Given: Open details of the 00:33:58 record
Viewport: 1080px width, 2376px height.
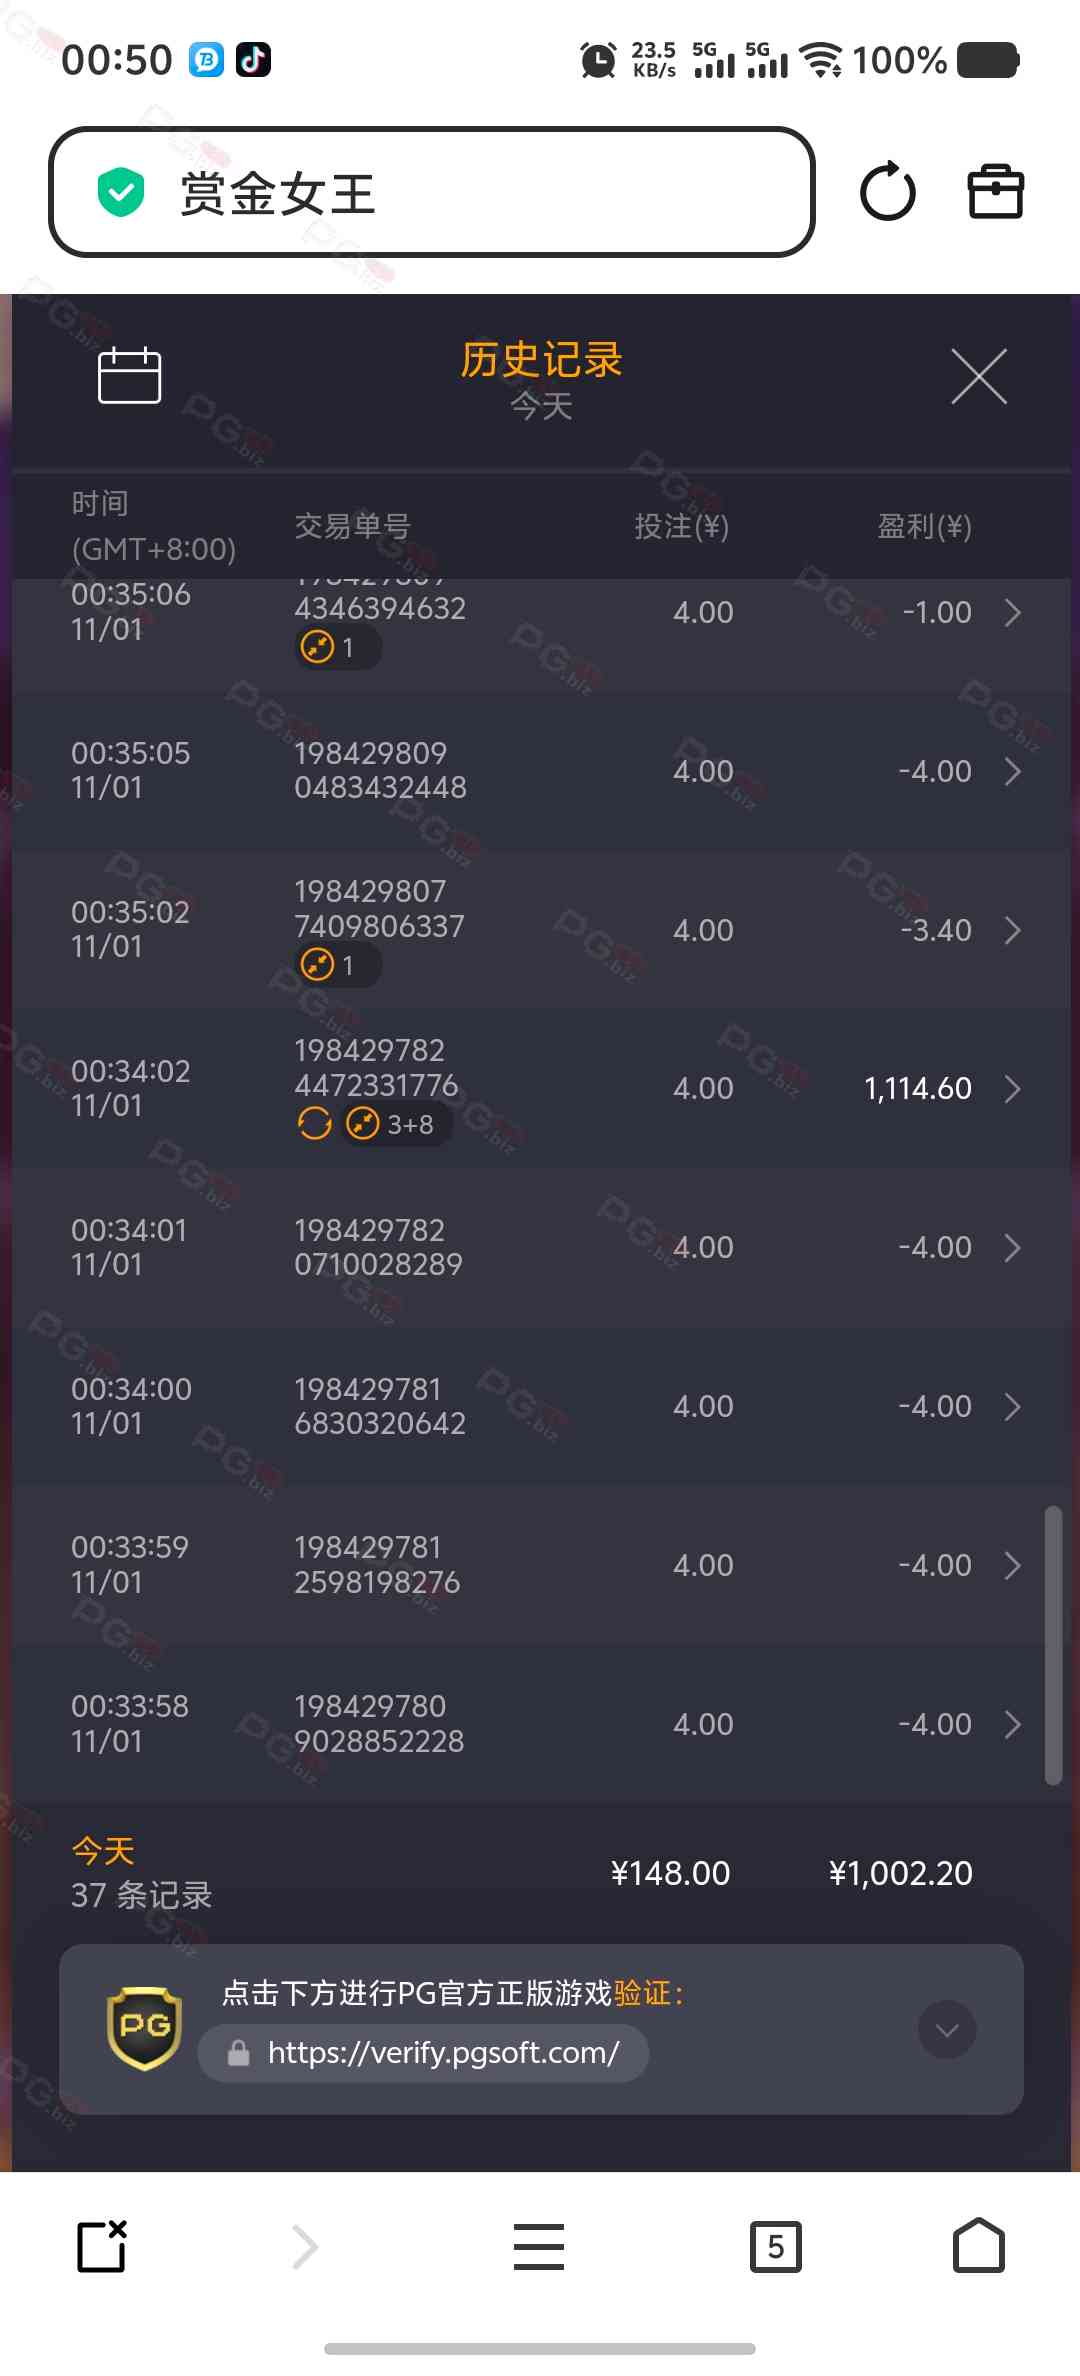Looking at the screenshot, I should click(1012, 1724).
